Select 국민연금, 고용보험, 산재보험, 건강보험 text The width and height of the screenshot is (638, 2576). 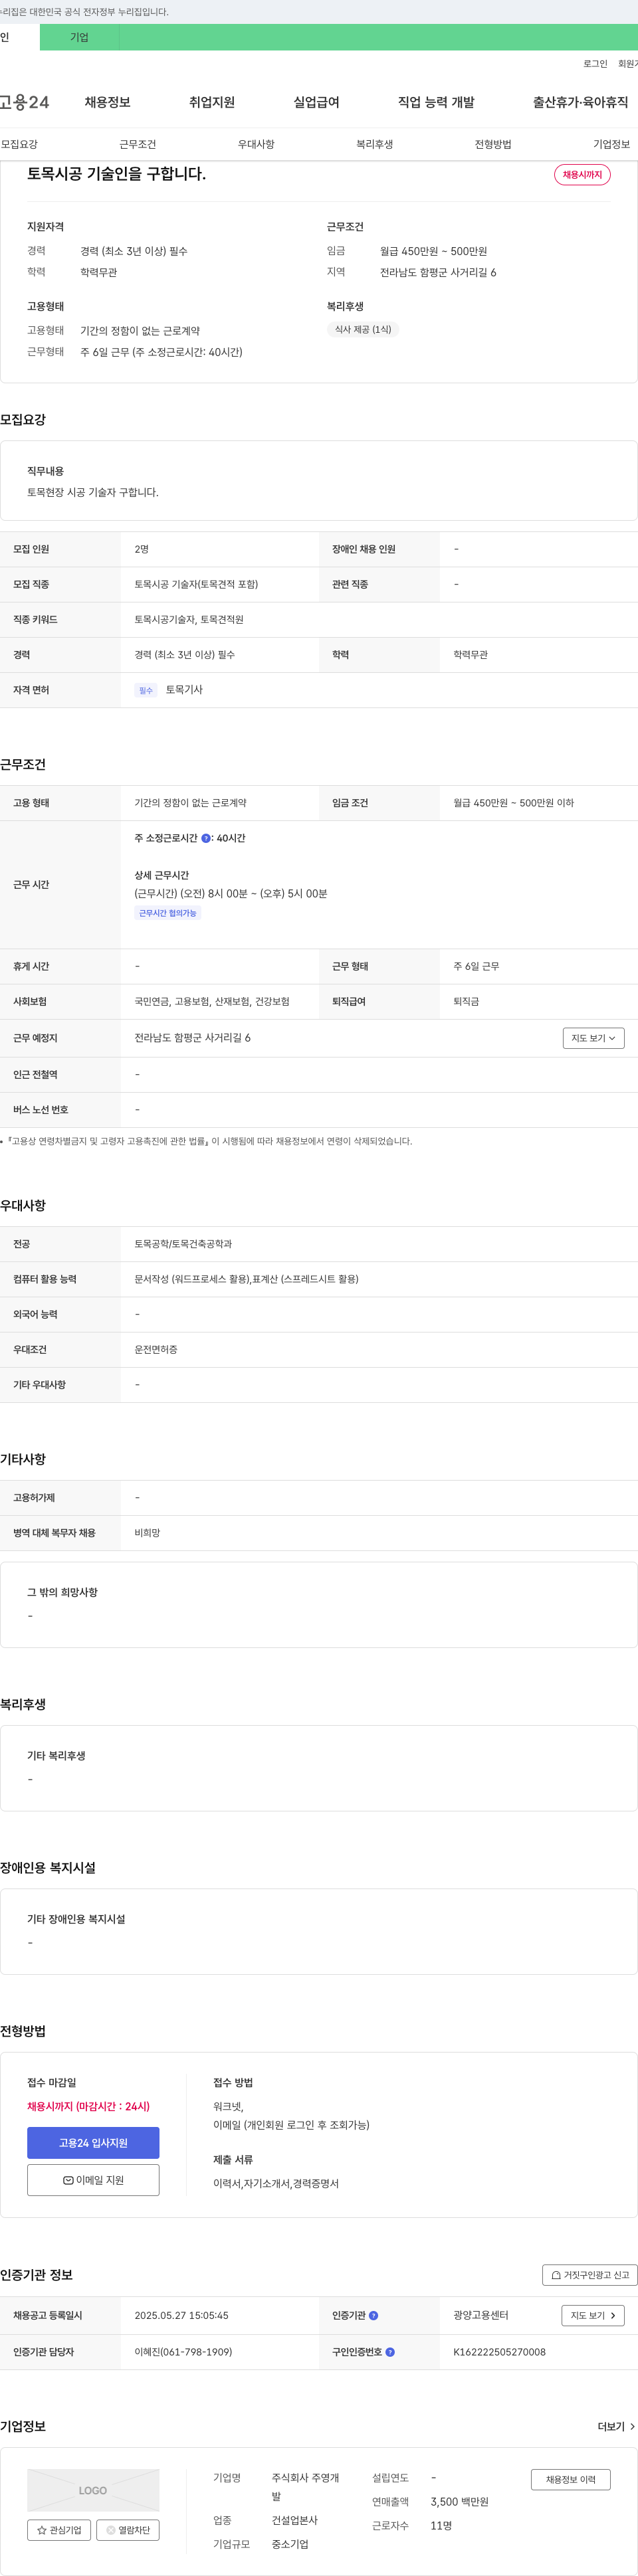212,1001
